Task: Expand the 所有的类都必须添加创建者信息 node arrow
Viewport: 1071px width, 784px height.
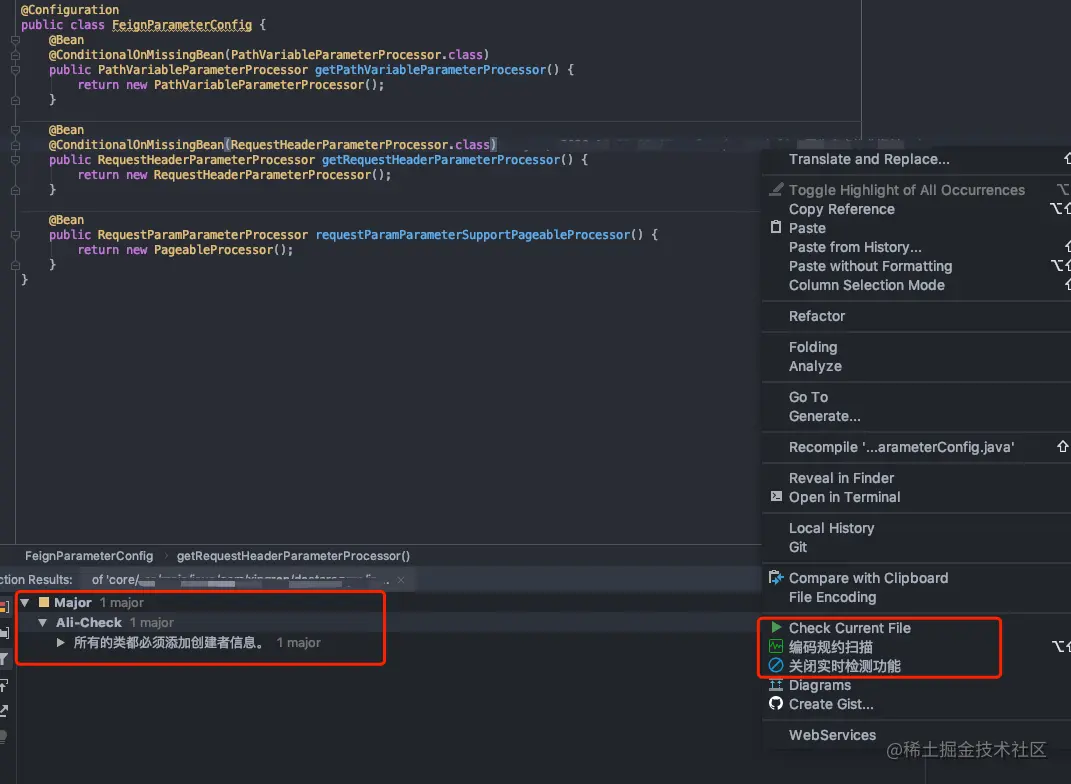Action: (60, 643)
